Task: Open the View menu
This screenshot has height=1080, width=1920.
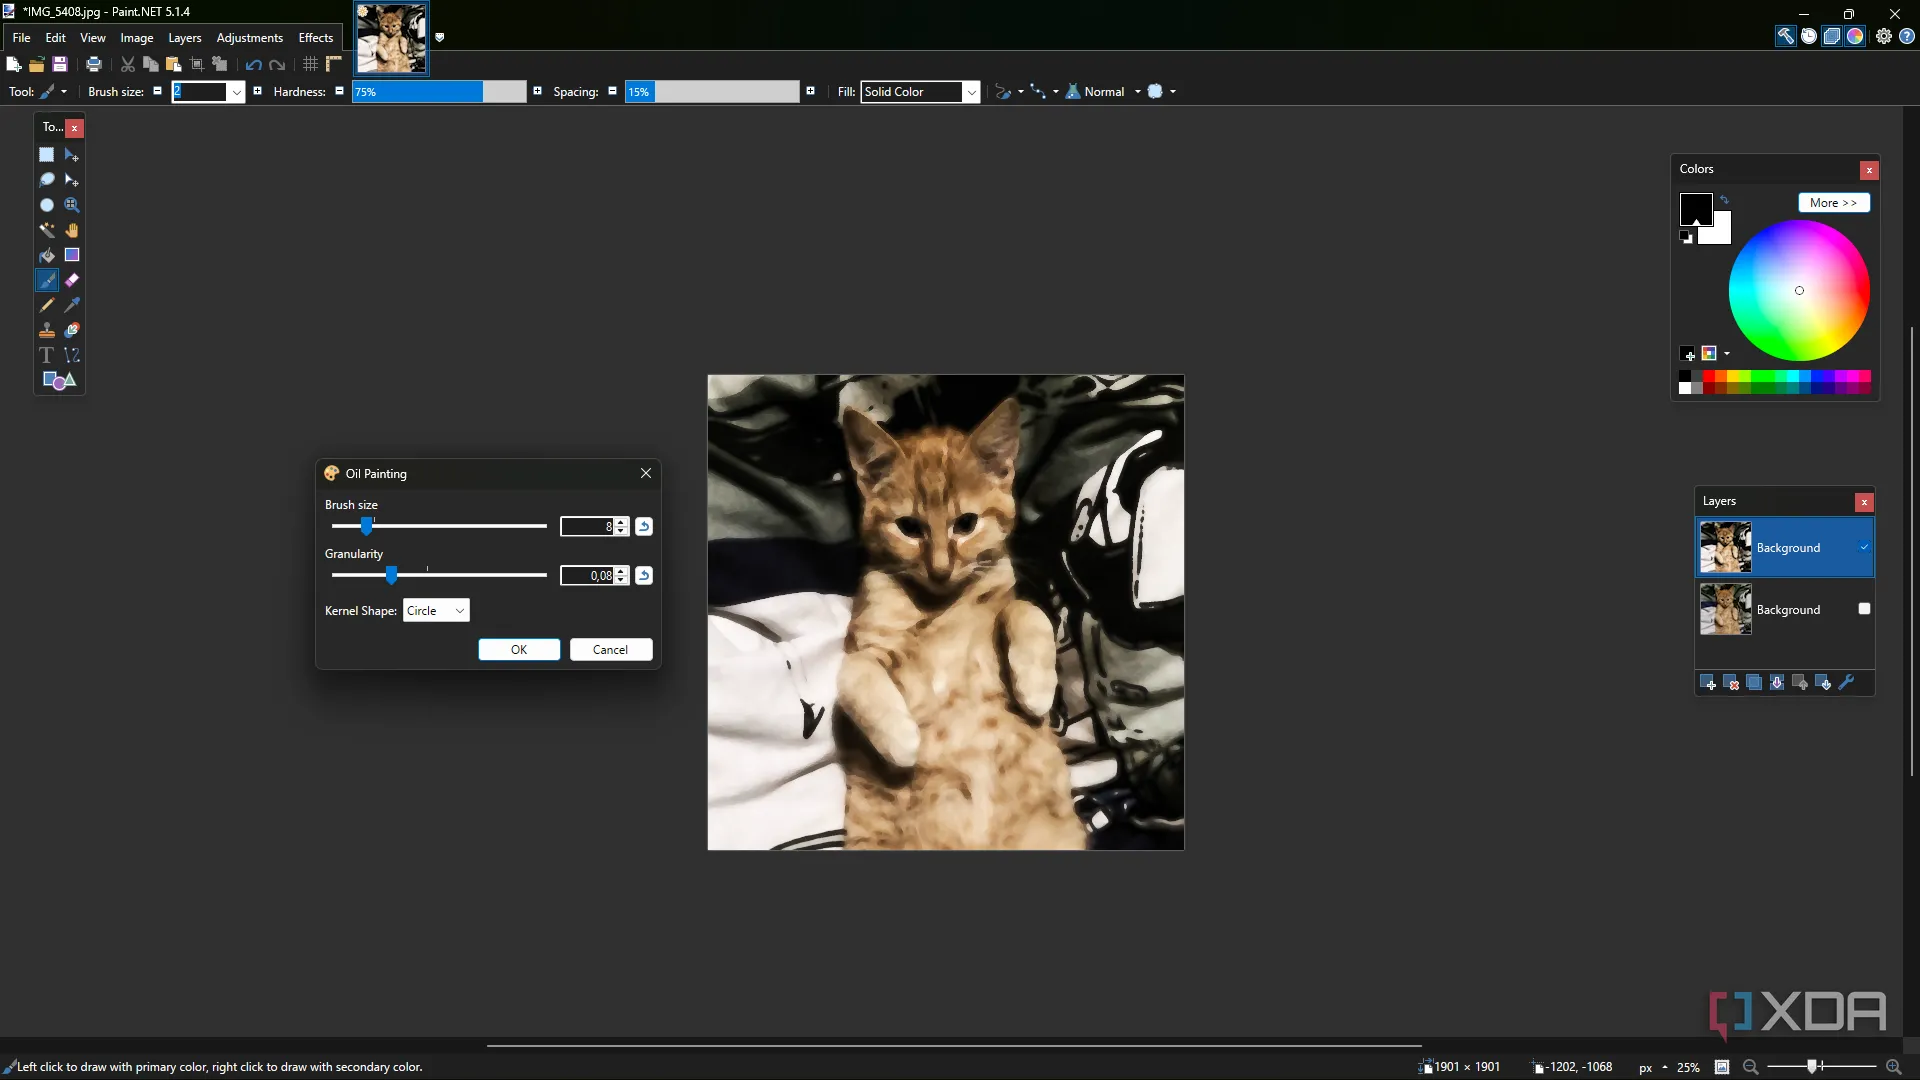Action: tap(93, 38)
